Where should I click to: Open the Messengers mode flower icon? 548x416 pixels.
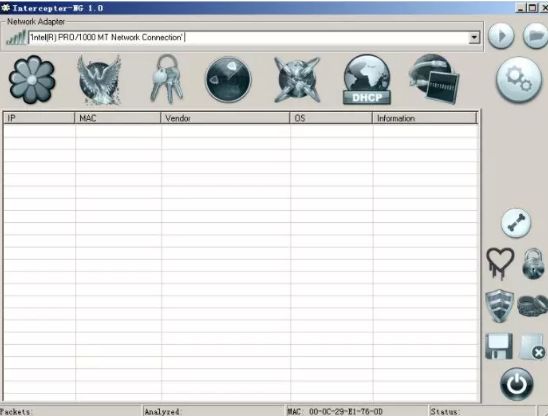coord(32,79)
